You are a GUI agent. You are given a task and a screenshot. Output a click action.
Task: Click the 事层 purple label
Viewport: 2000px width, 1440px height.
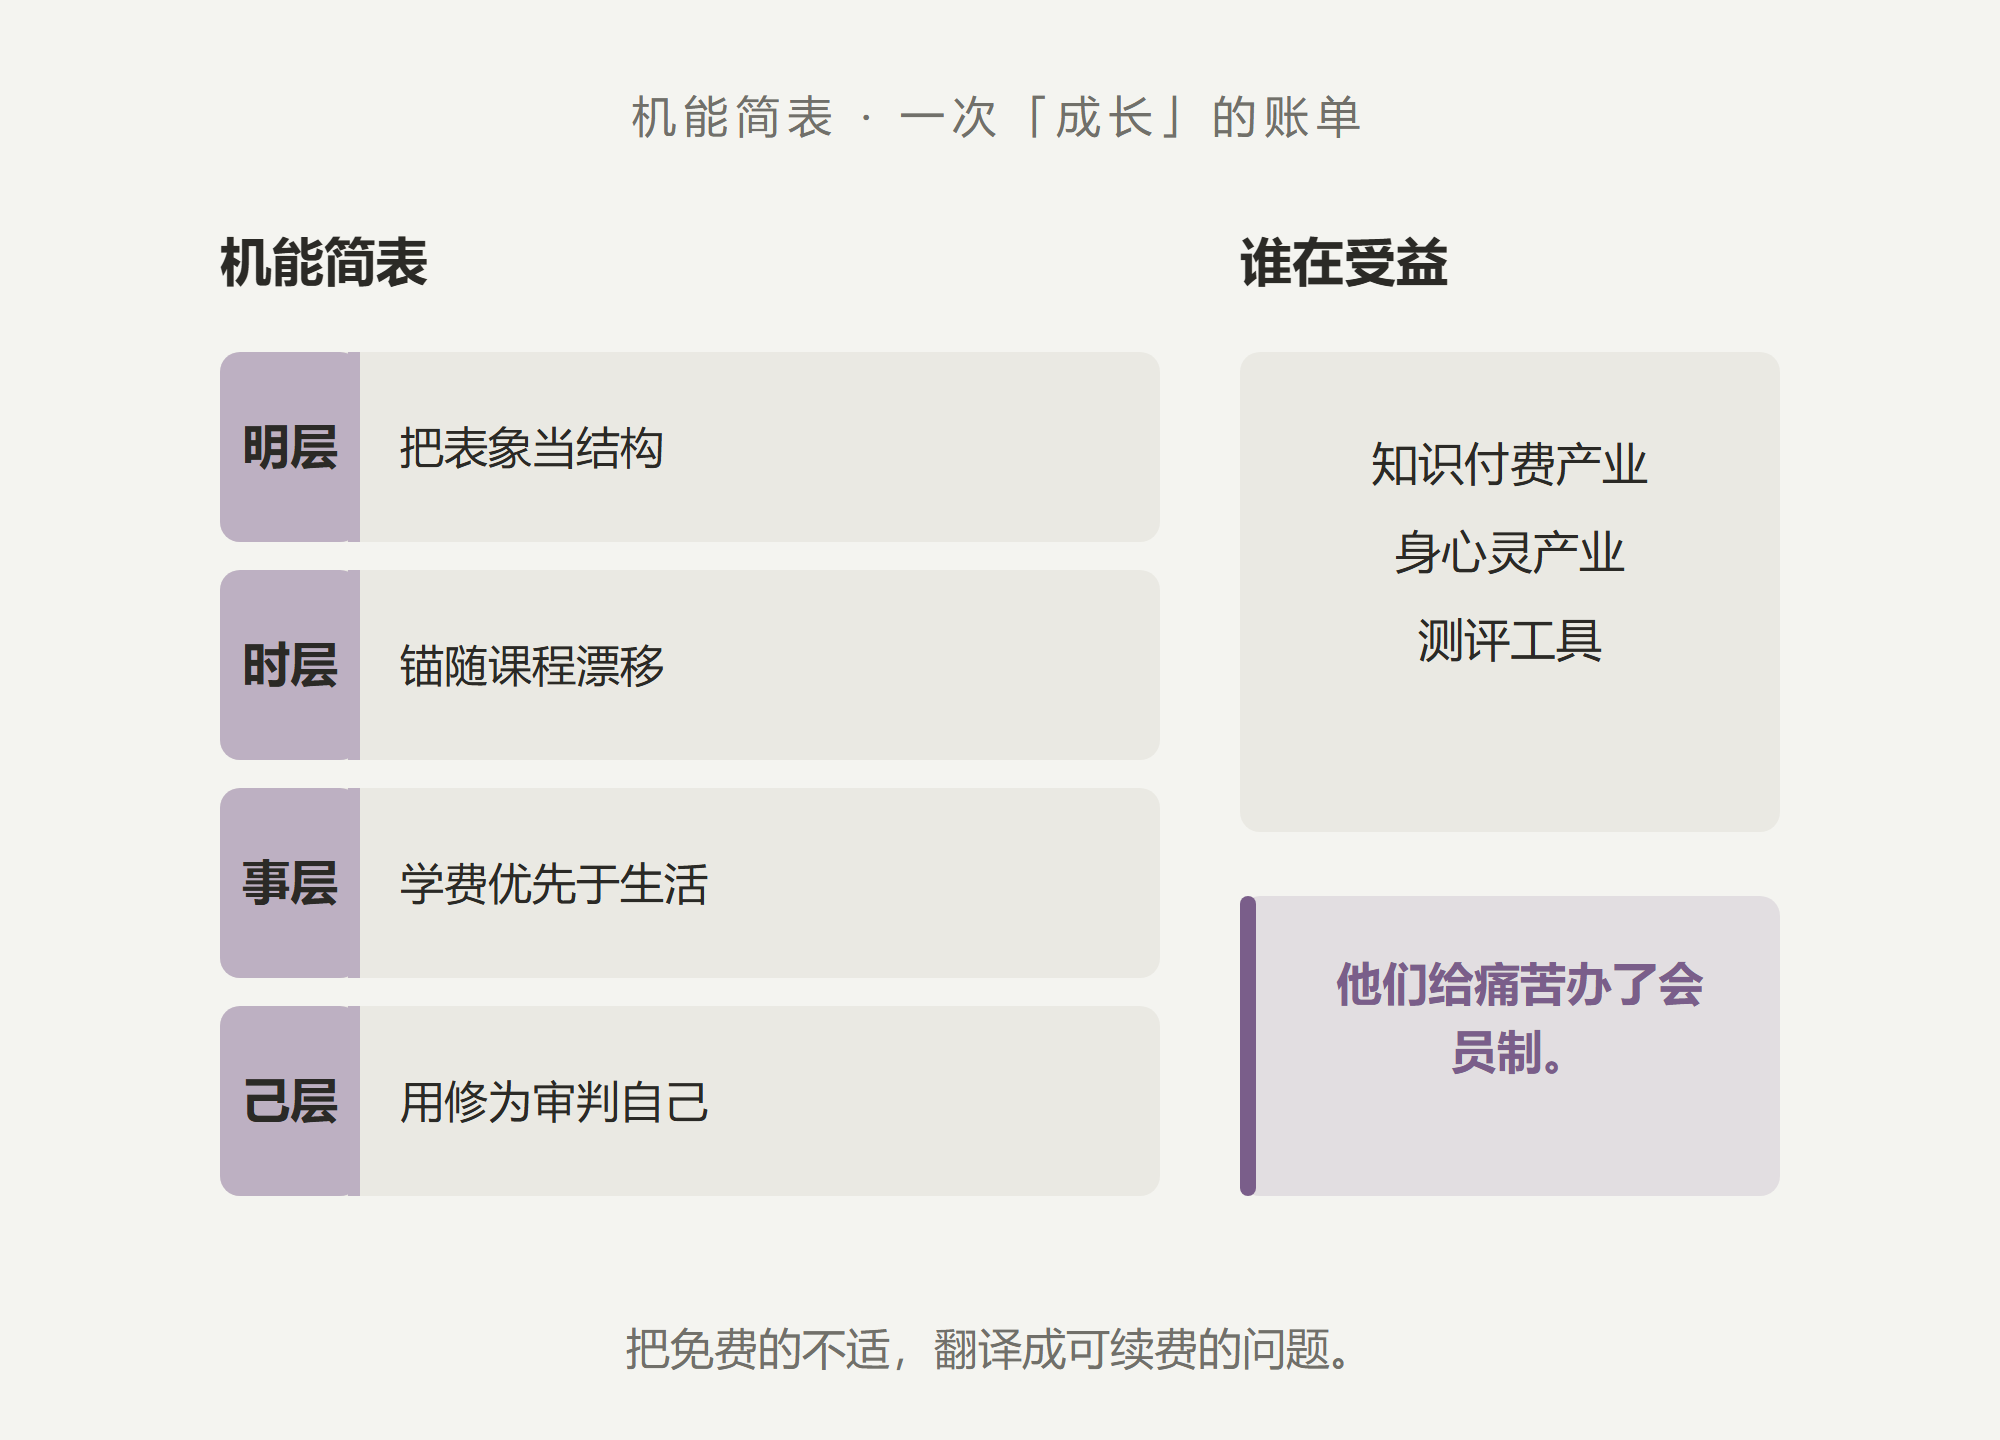(290, 883)
